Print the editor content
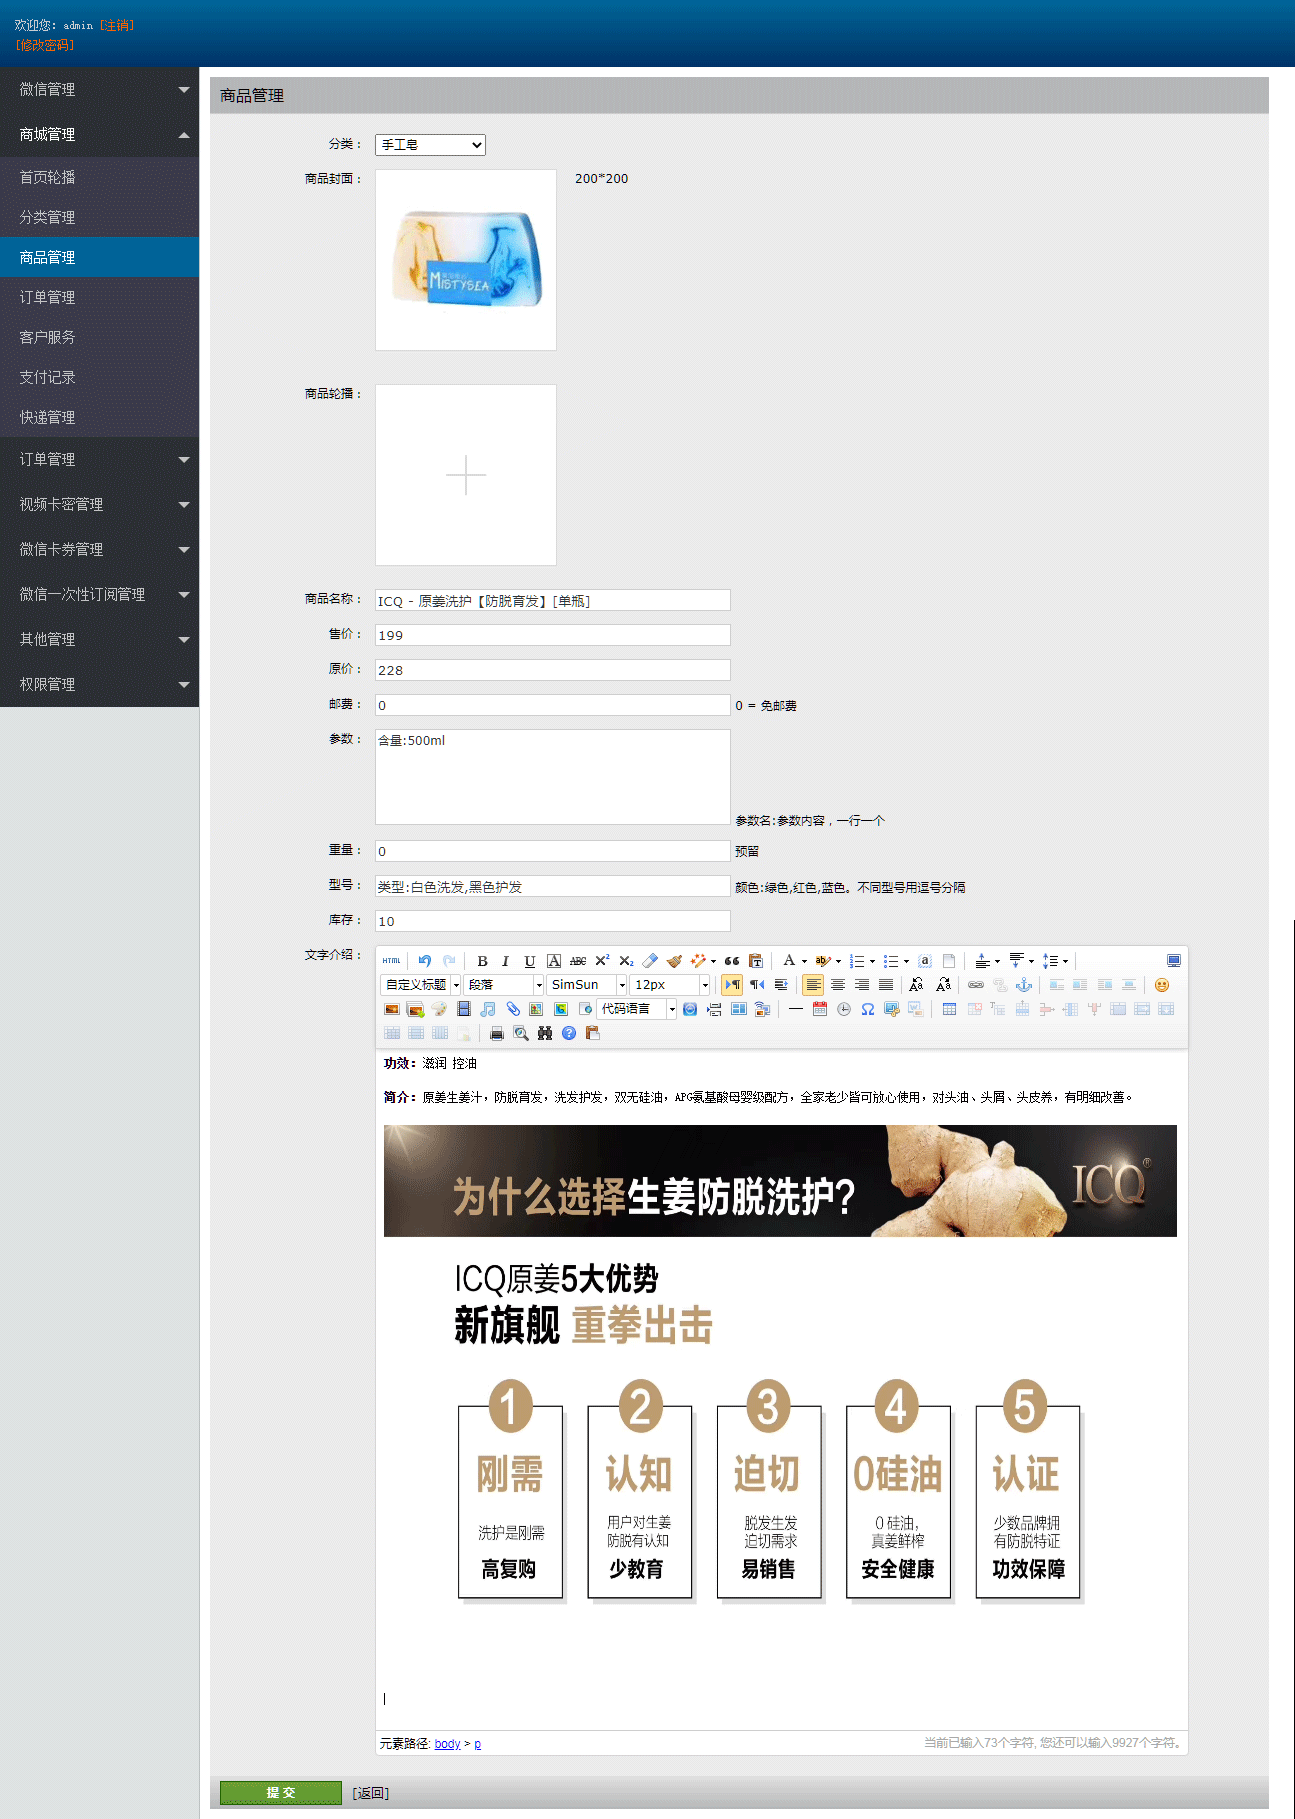The image size is (1295, 1819). 496,1033
